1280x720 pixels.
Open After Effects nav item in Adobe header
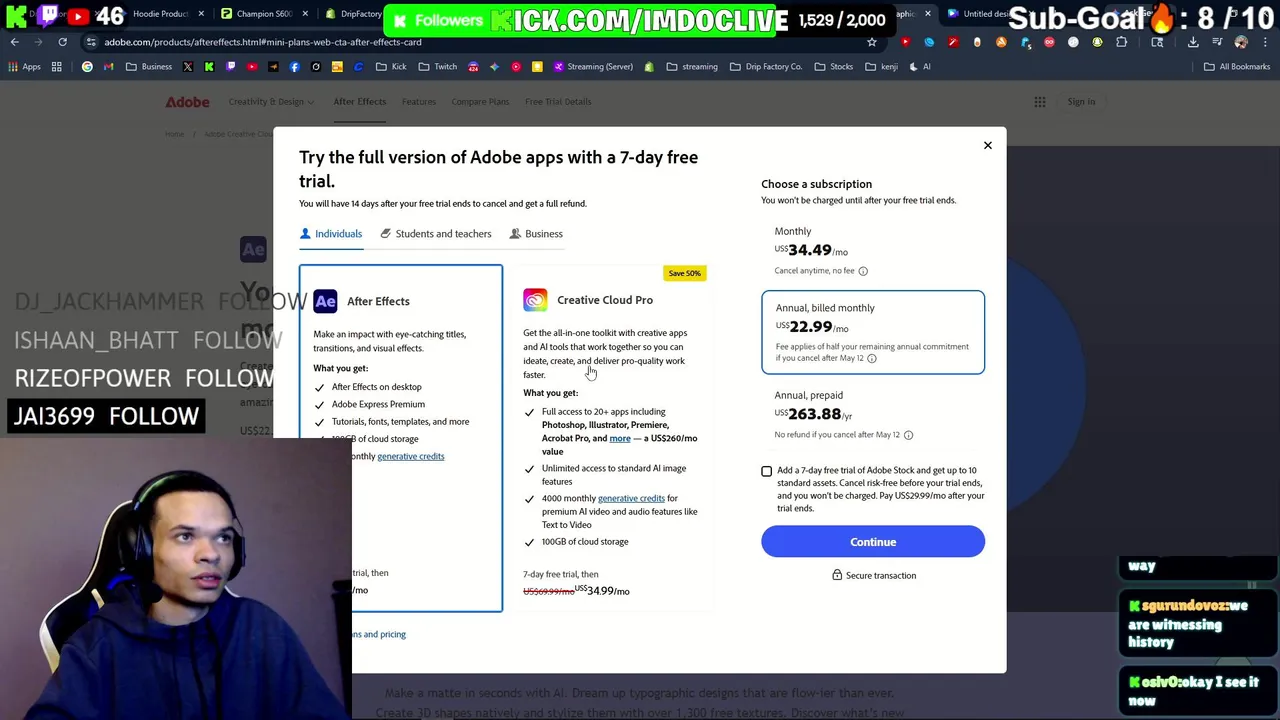pos(360,102)
